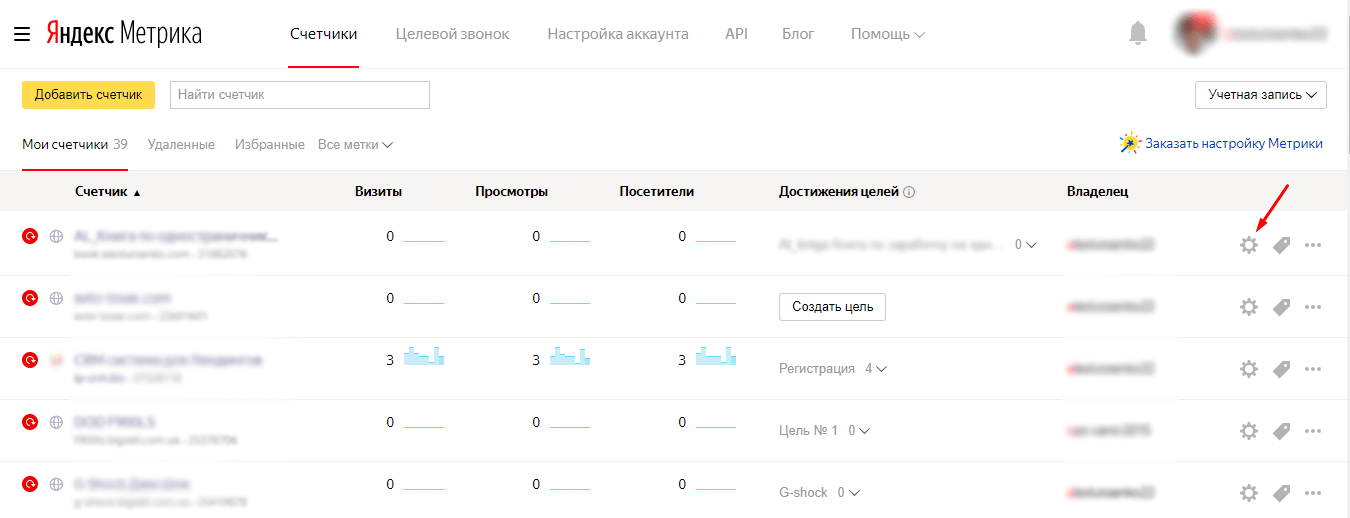The height and width of the screenshot is (518, 1350).
Task: Open more options dots in Регистрация row
Action: click(1314, 369)
